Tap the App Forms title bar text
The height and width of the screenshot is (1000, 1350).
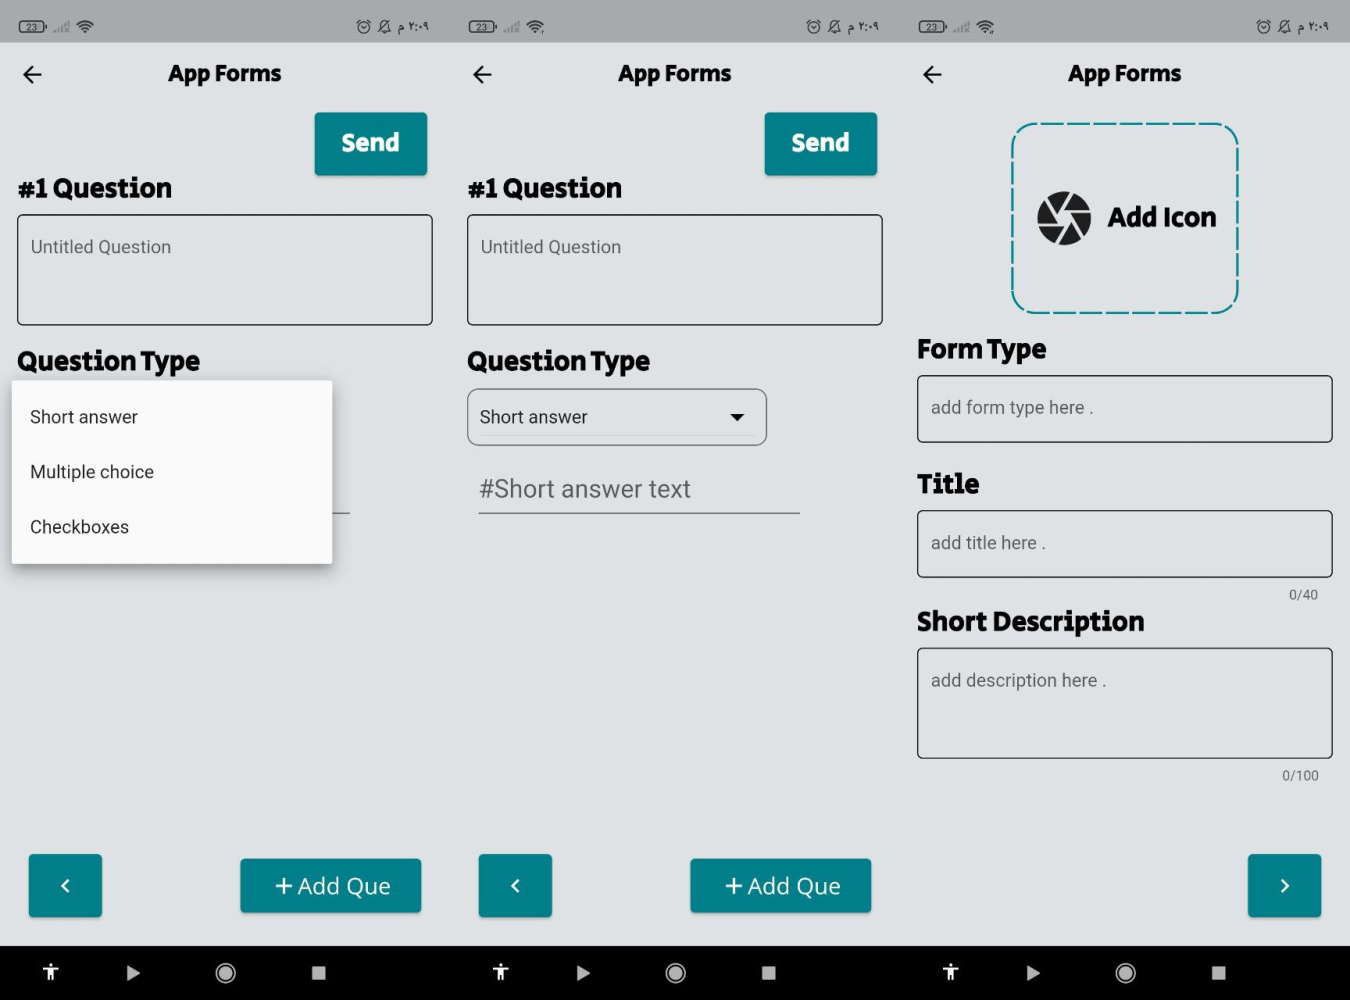pos(224,73)
